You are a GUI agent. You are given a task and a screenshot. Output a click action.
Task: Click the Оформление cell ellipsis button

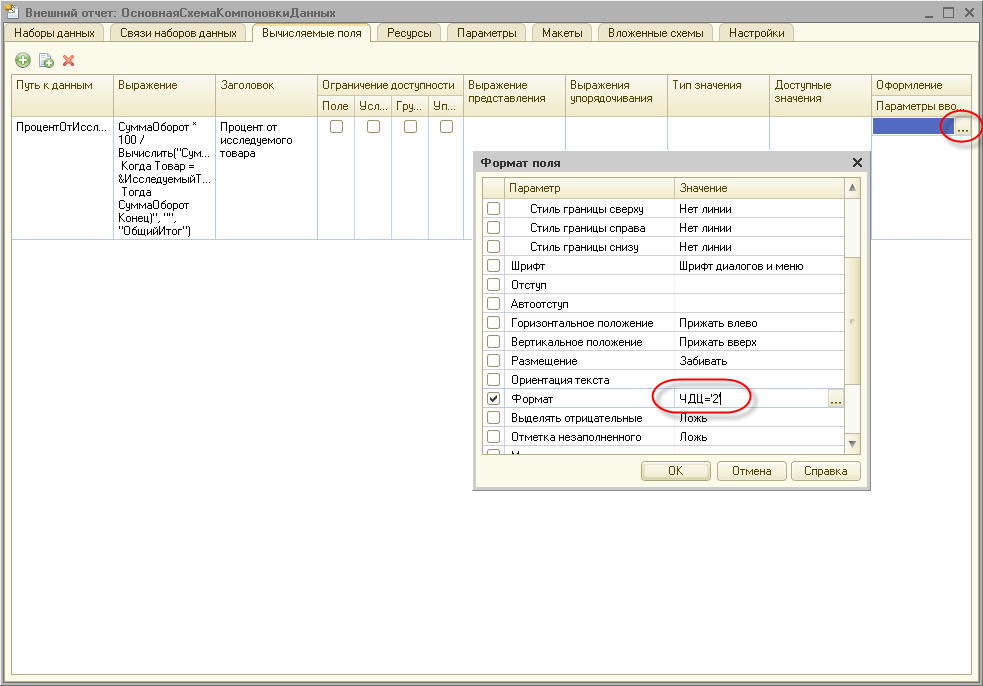click(961, 127)
